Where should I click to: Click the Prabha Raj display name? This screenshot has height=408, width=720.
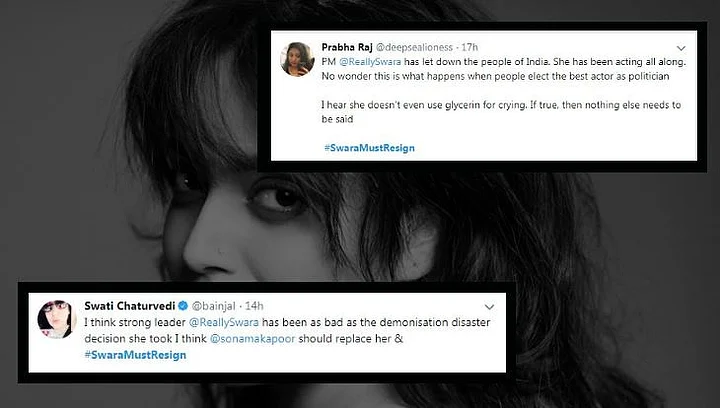pos(349,47)
